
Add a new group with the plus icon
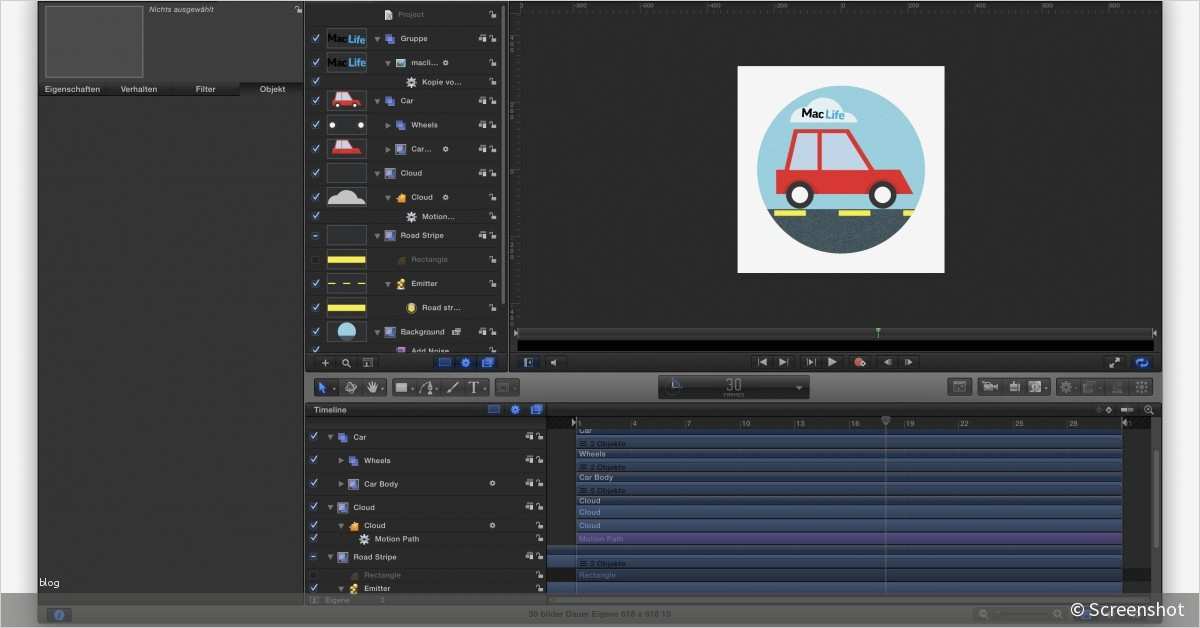pos(325,362)
